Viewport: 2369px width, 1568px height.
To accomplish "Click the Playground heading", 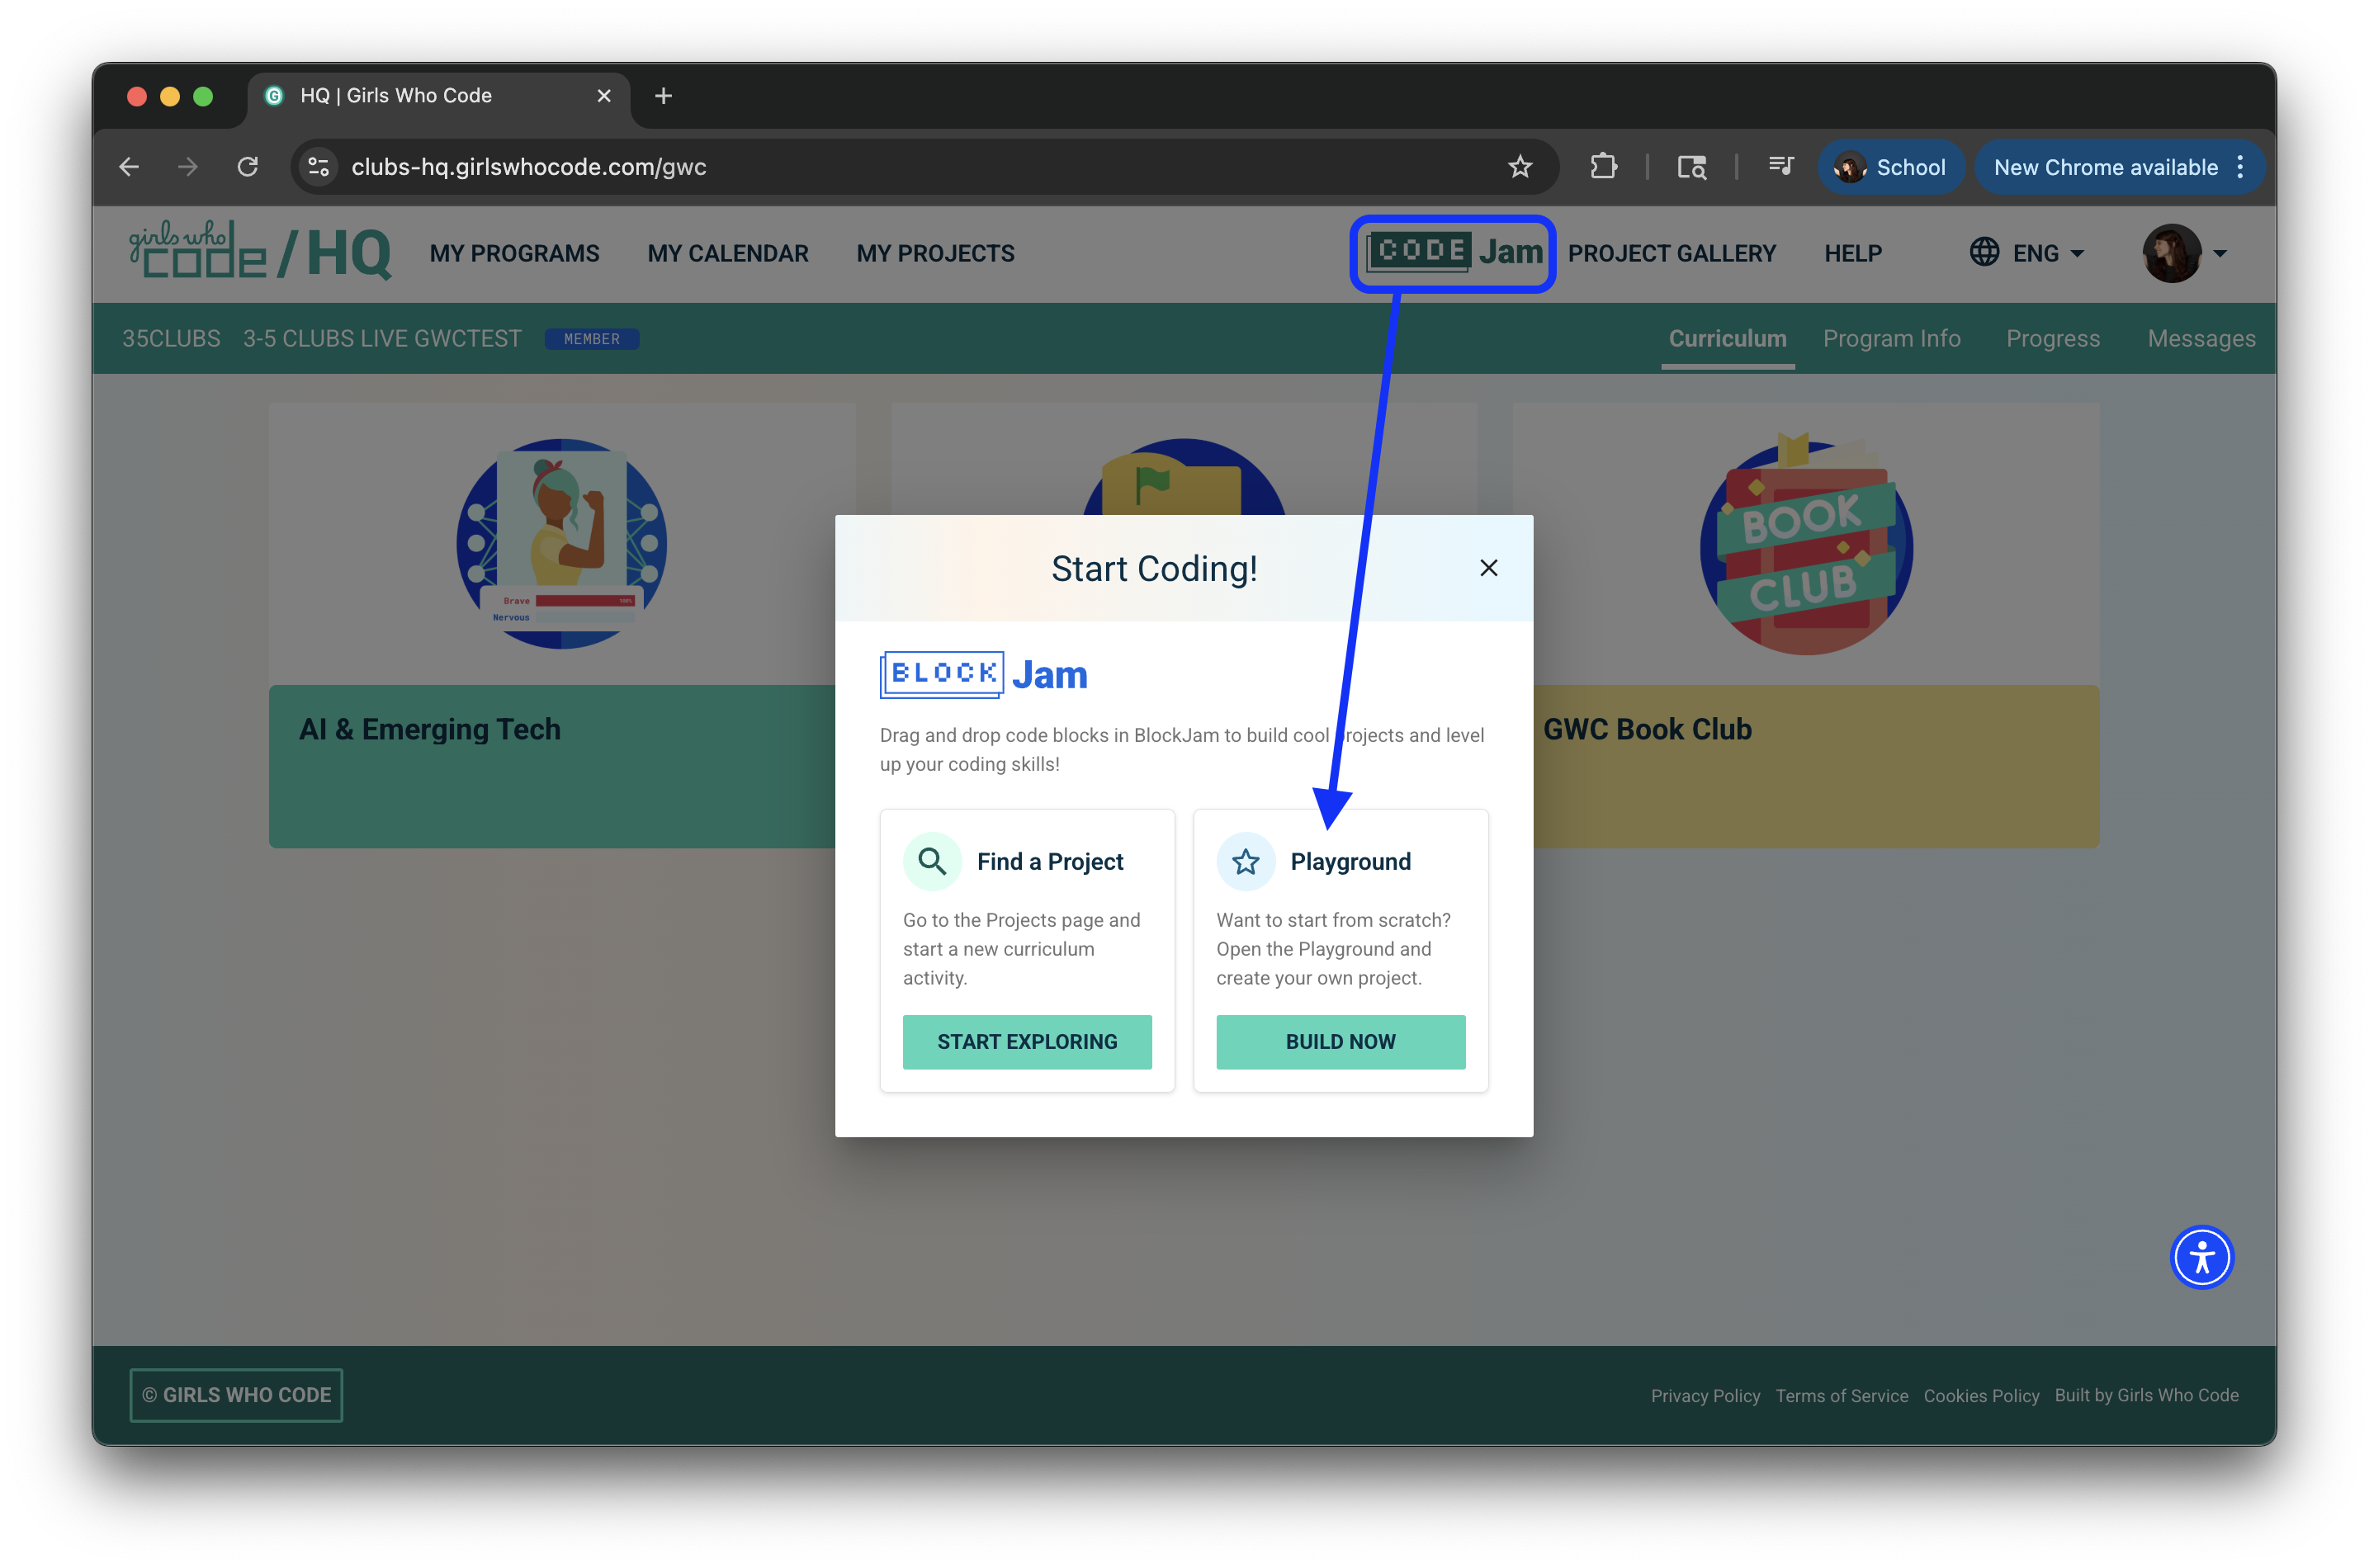I will tap(1350, 861).
